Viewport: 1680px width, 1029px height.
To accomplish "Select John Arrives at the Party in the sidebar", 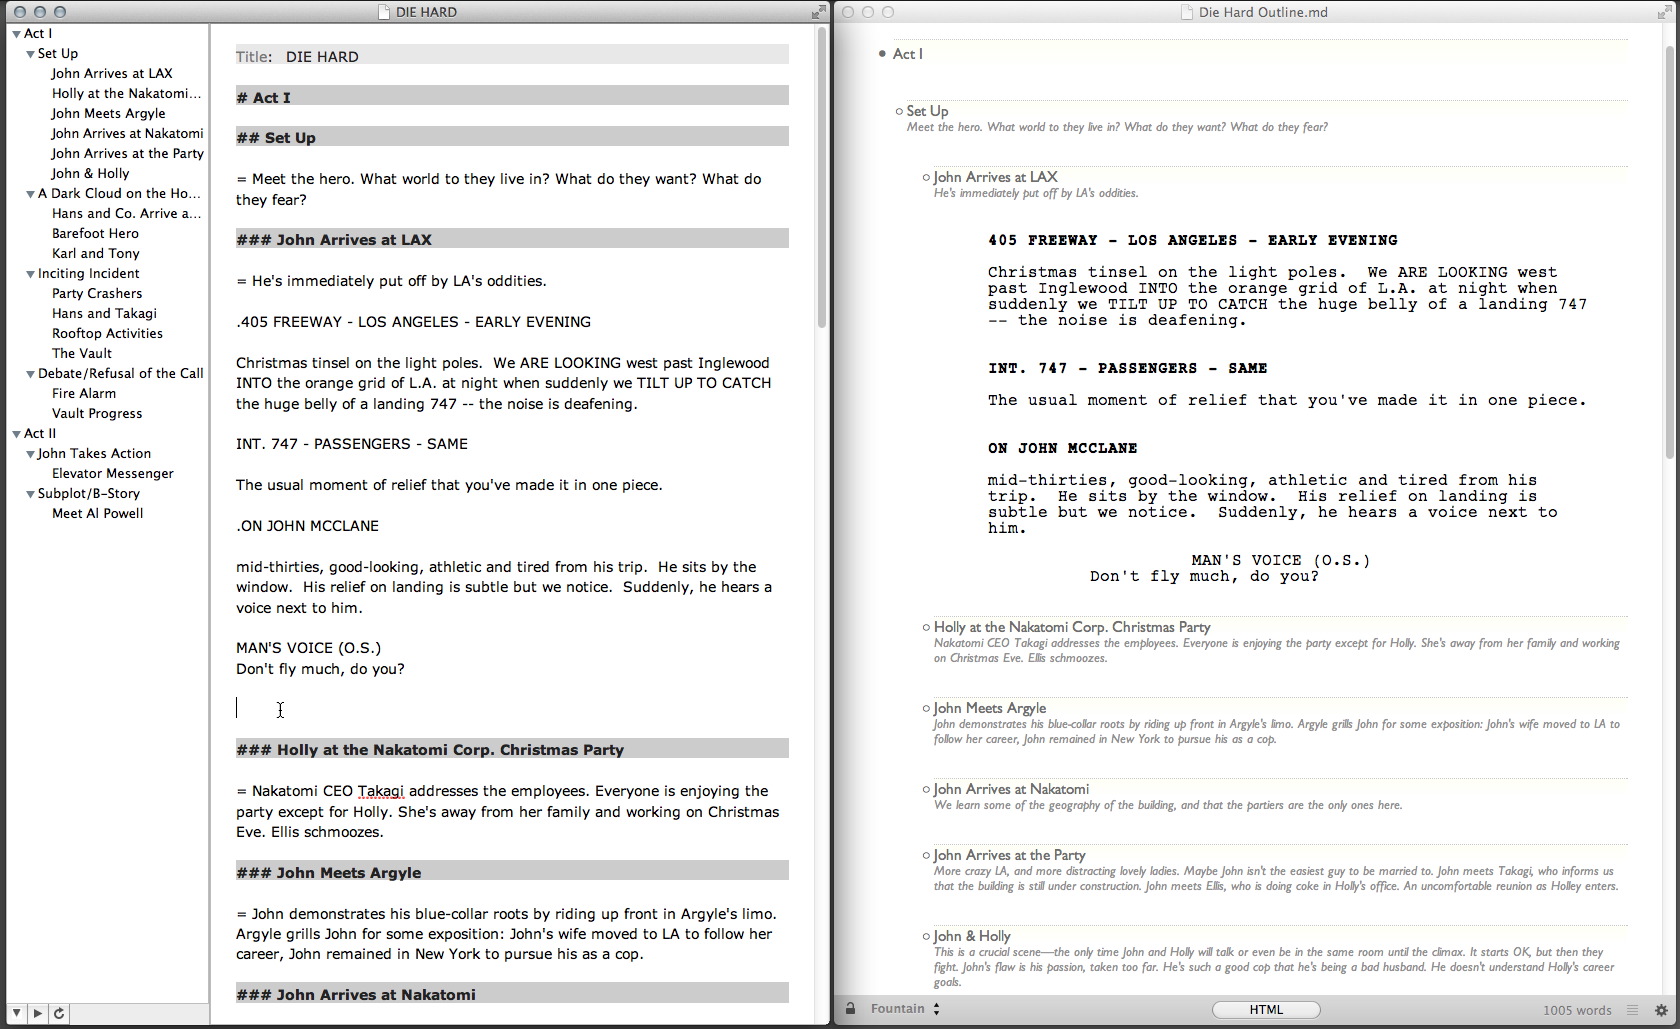I will pyautogui.click(x=127, y=153).
